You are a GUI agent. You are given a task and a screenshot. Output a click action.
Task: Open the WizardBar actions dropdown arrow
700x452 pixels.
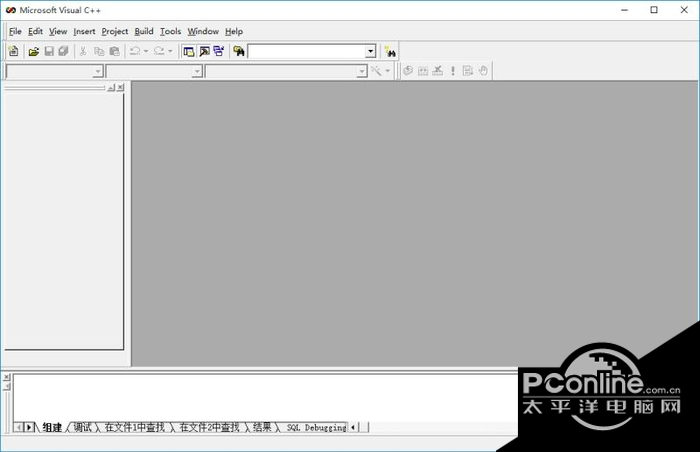(x=388, y=71)
